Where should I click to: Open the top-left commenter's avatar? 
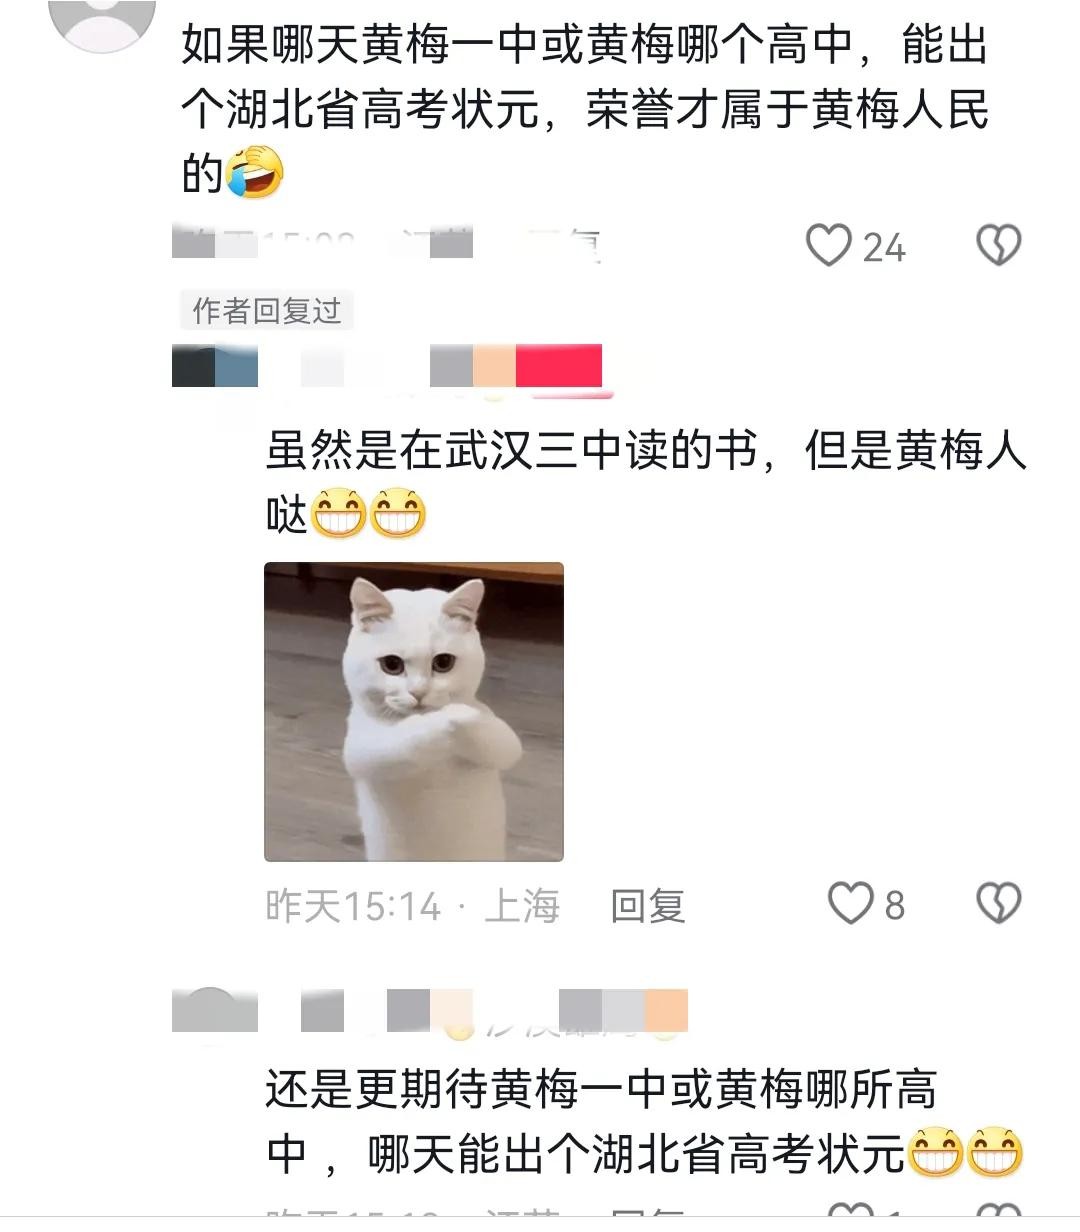pos(103,18)
